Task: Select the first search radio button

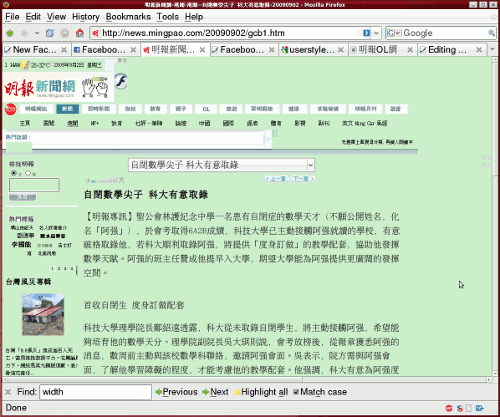Action: 14,173
